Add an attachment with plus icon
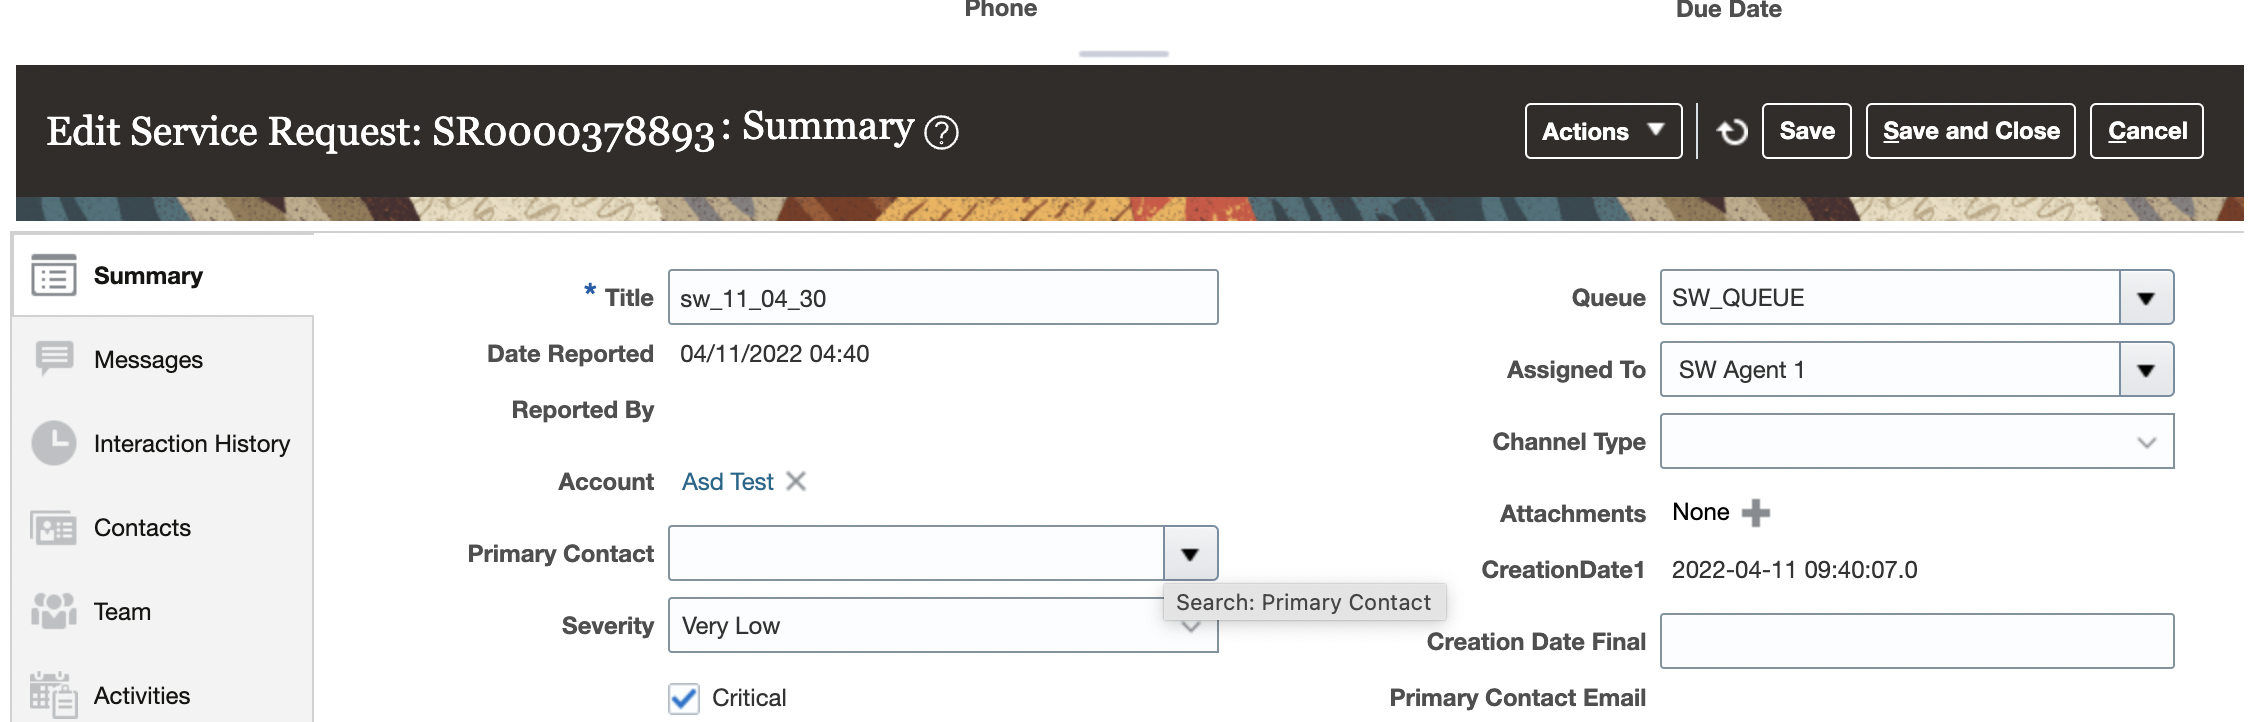 (1755, 513)
